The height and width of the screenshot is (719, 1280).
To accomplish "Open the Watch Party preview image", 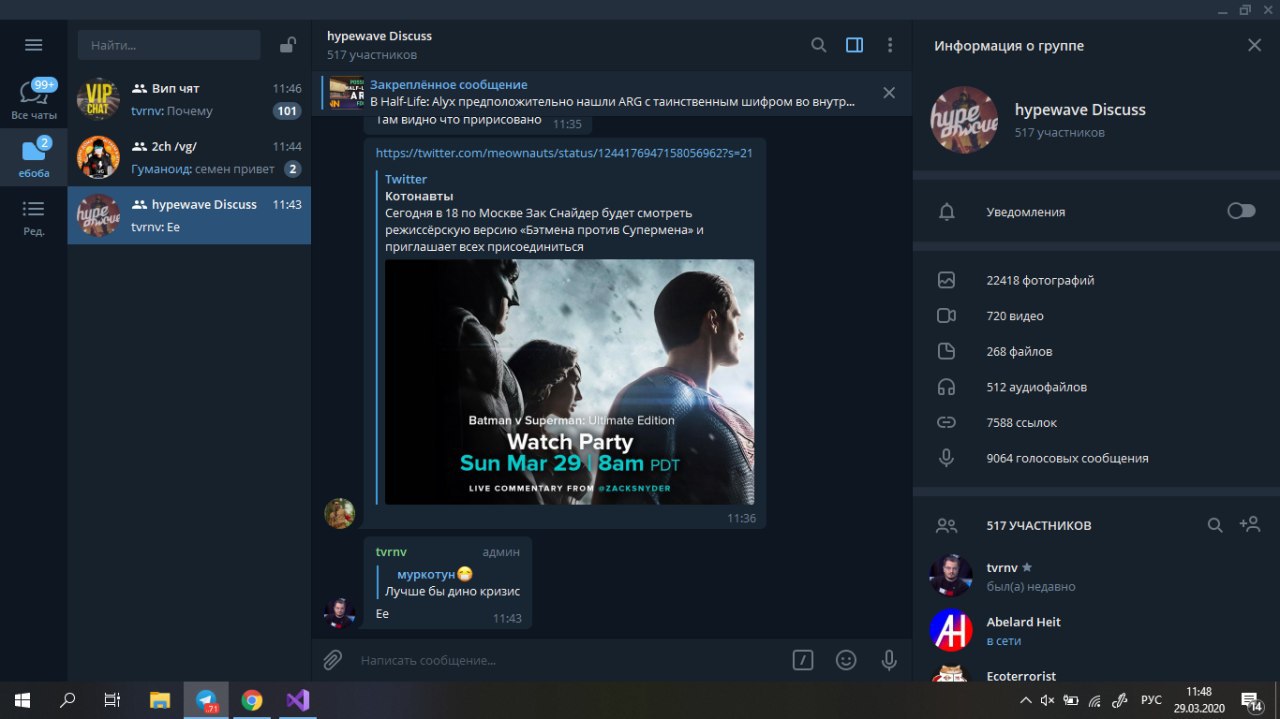I will pyautogui.click(x=570, y=382).
